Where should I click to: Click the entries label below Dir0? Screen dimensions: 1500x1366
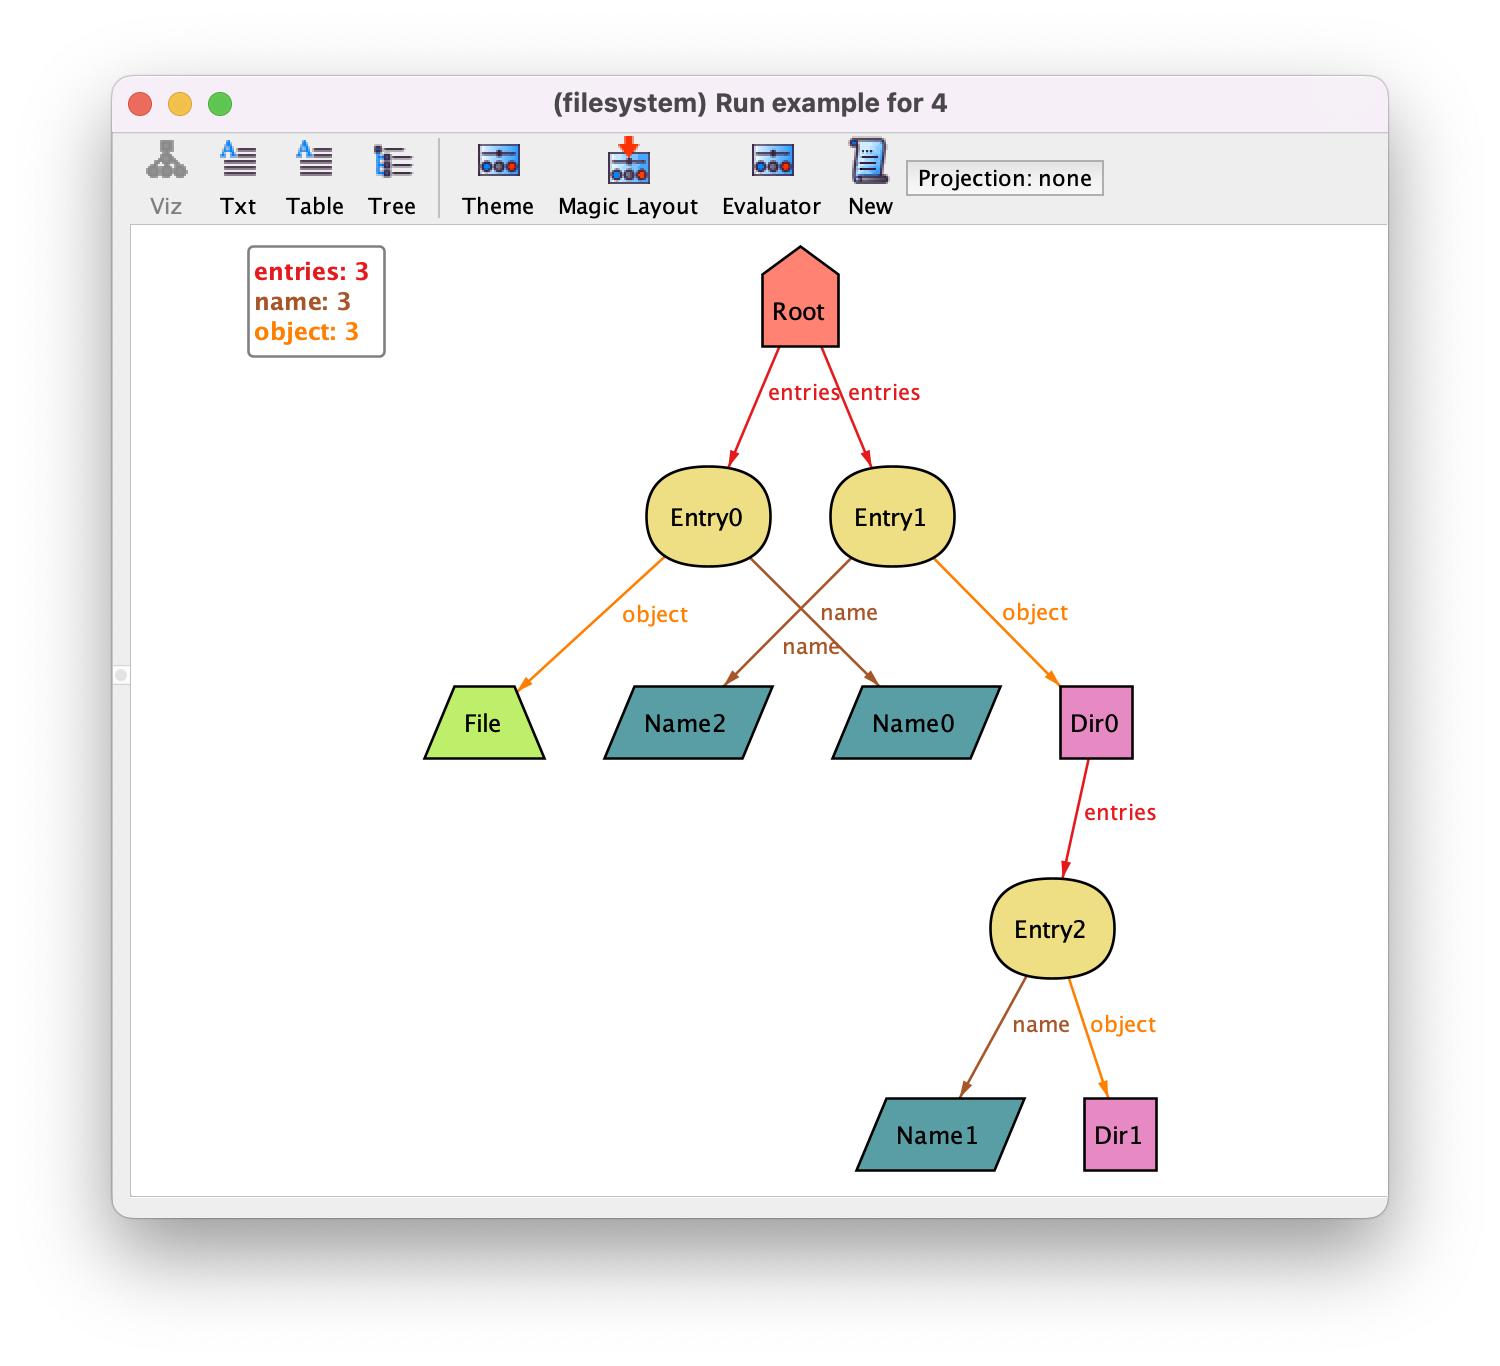1120,812
